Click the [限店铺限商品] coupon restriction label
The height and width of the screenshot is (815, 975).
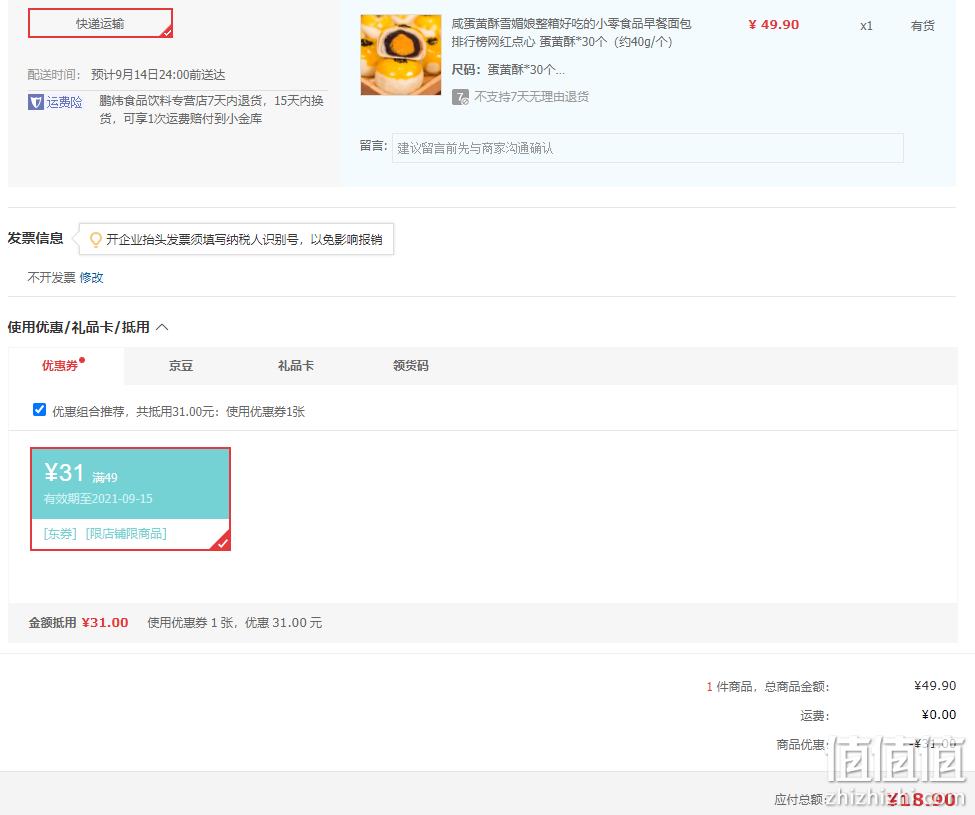click(126, 533)
